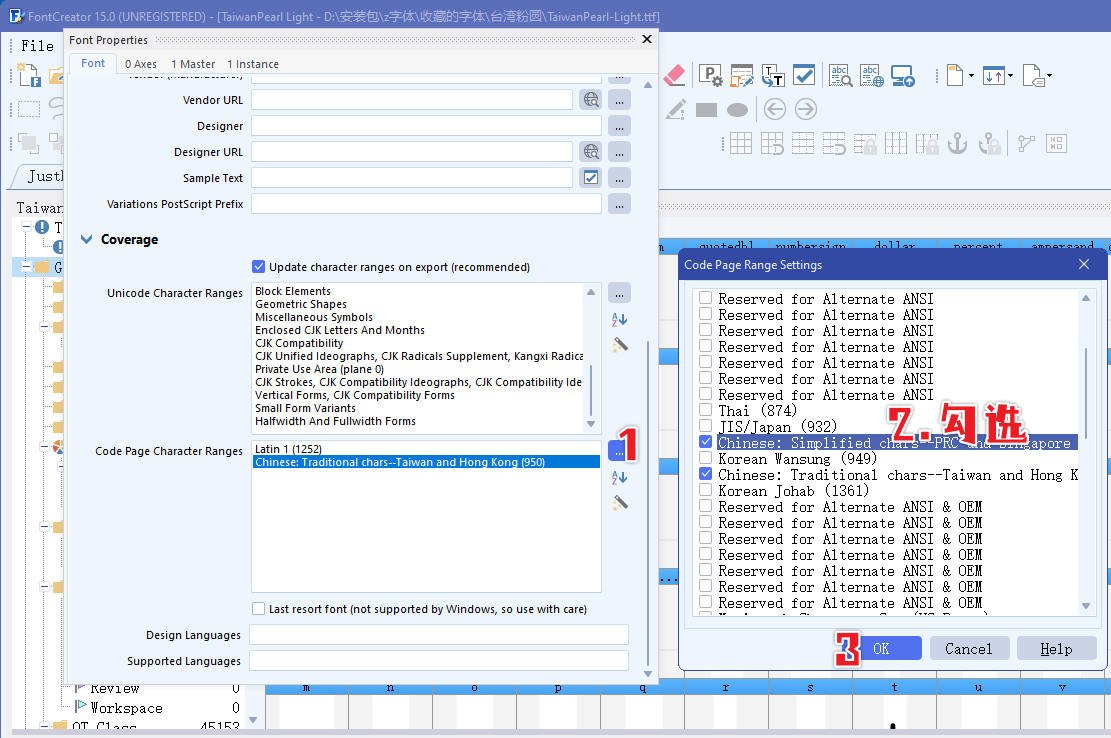Close the Code Page Range Settings dialog
The width and height of the screenshot is (1111, 738).
point(1084,264)
